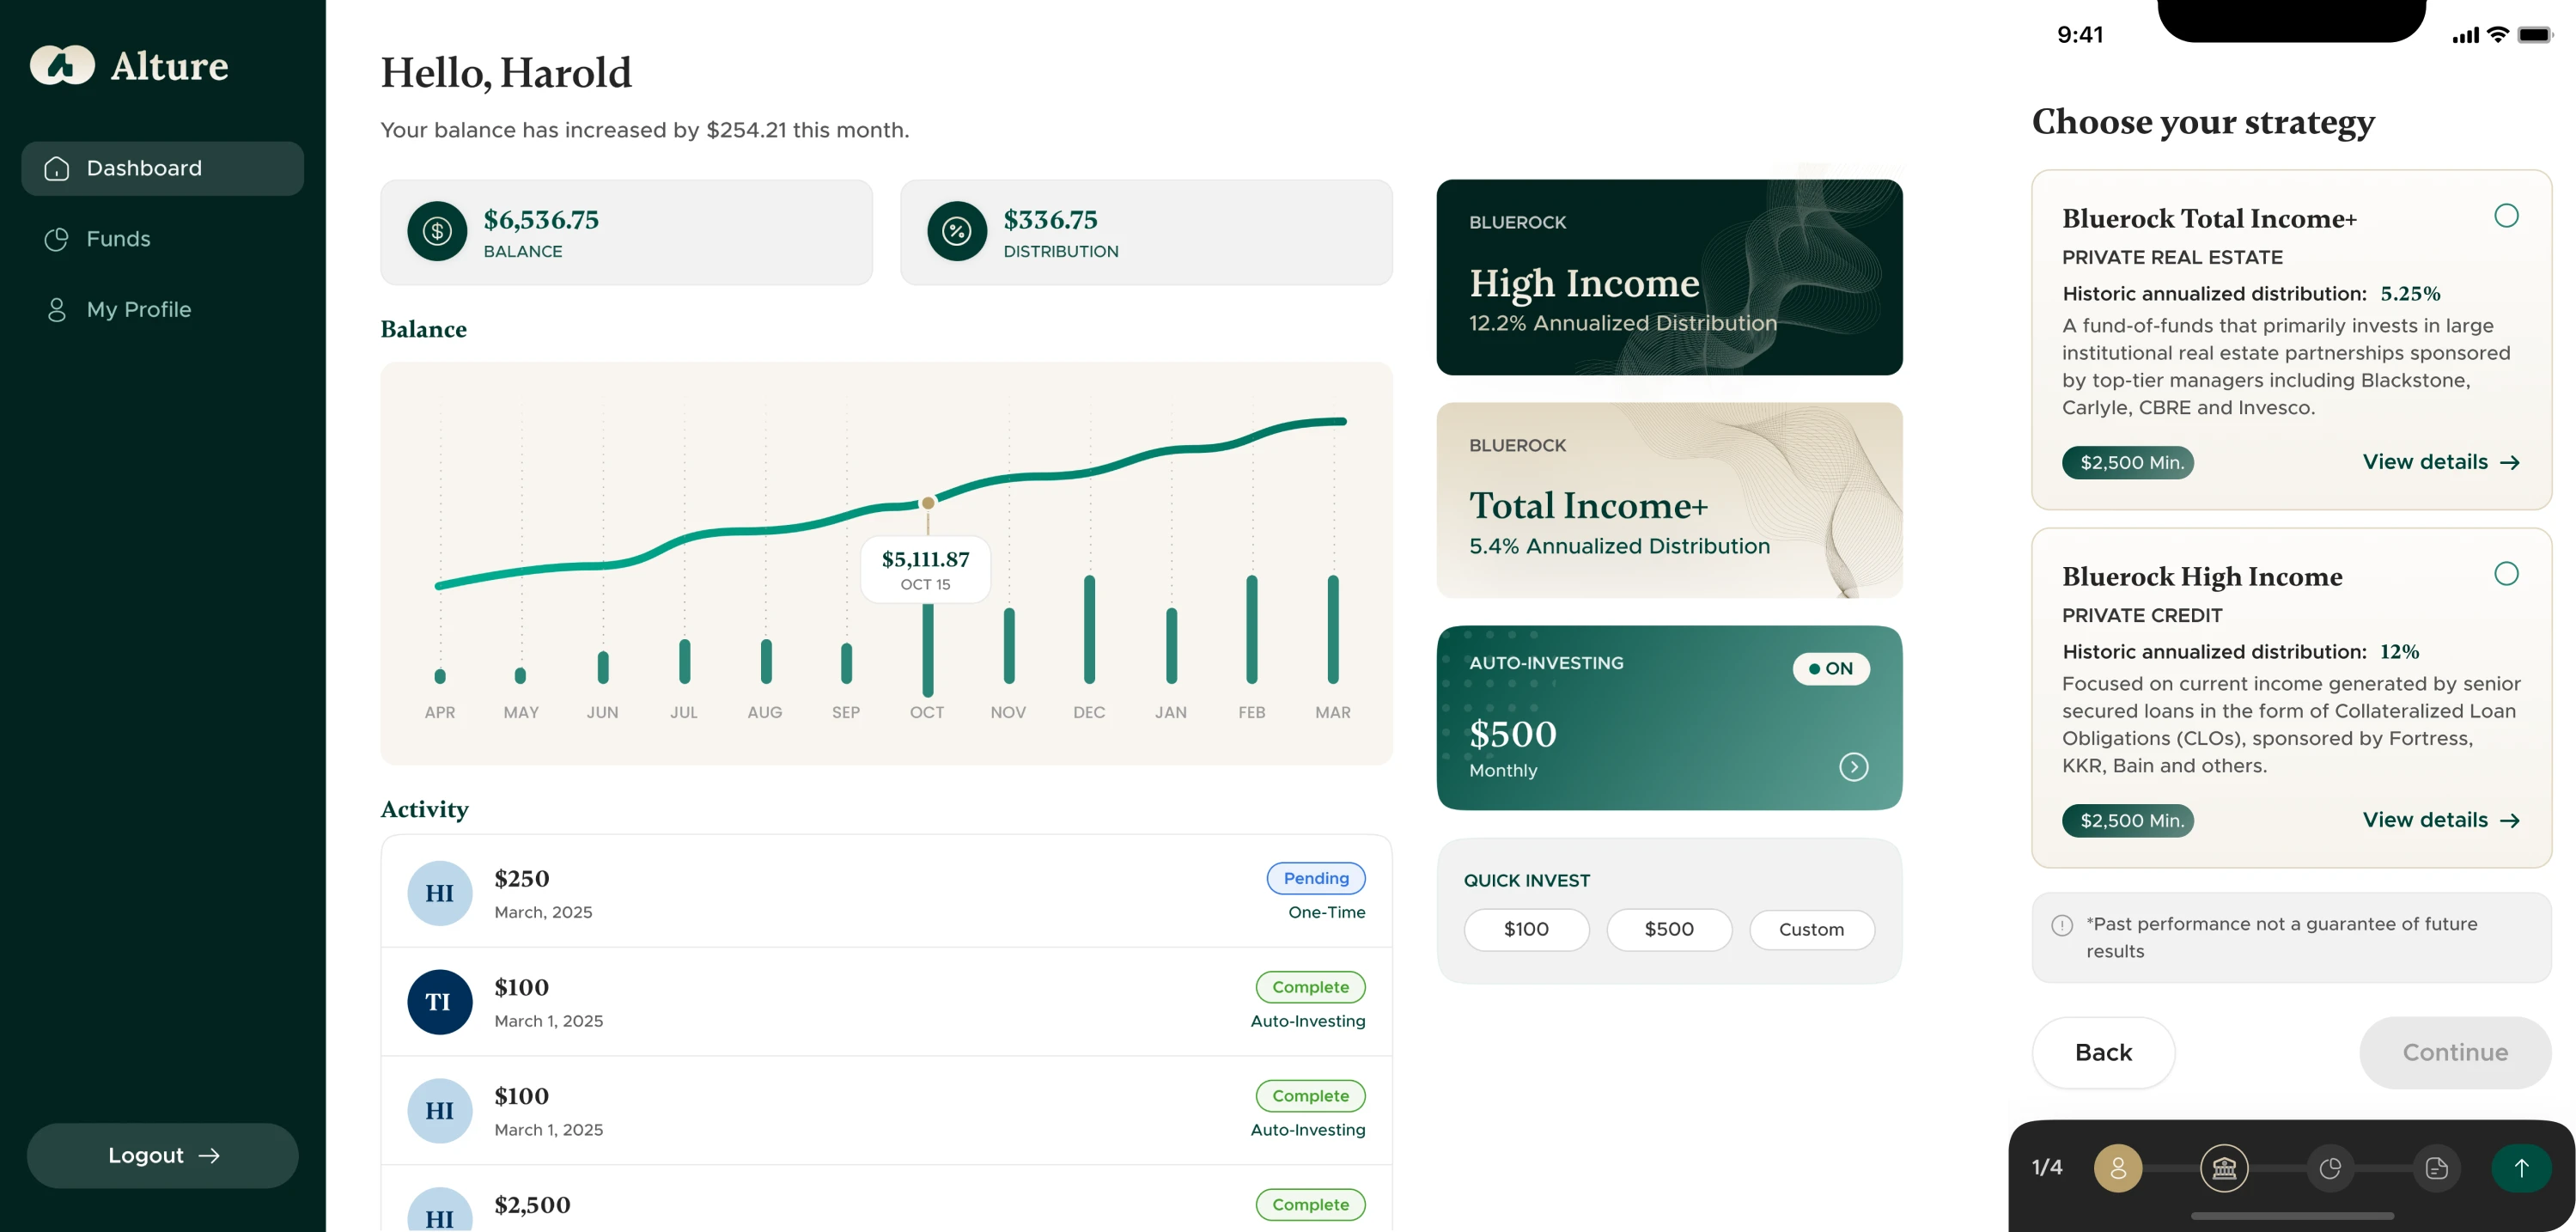The height and width of the screenshot is (1232, 2576).
Task: Click the JUL bar in balance chart
Action: tap(684, 661)
